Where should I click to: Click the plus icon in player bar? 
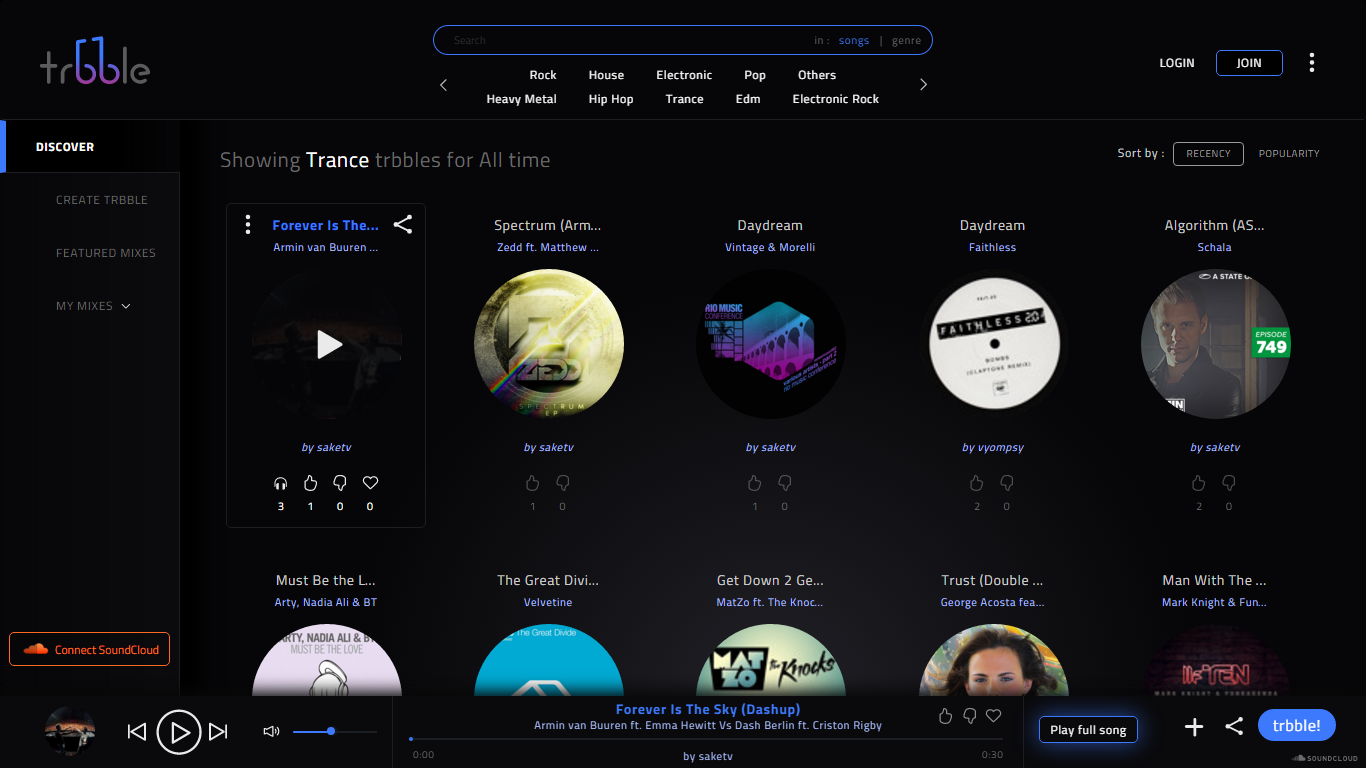1194,727
